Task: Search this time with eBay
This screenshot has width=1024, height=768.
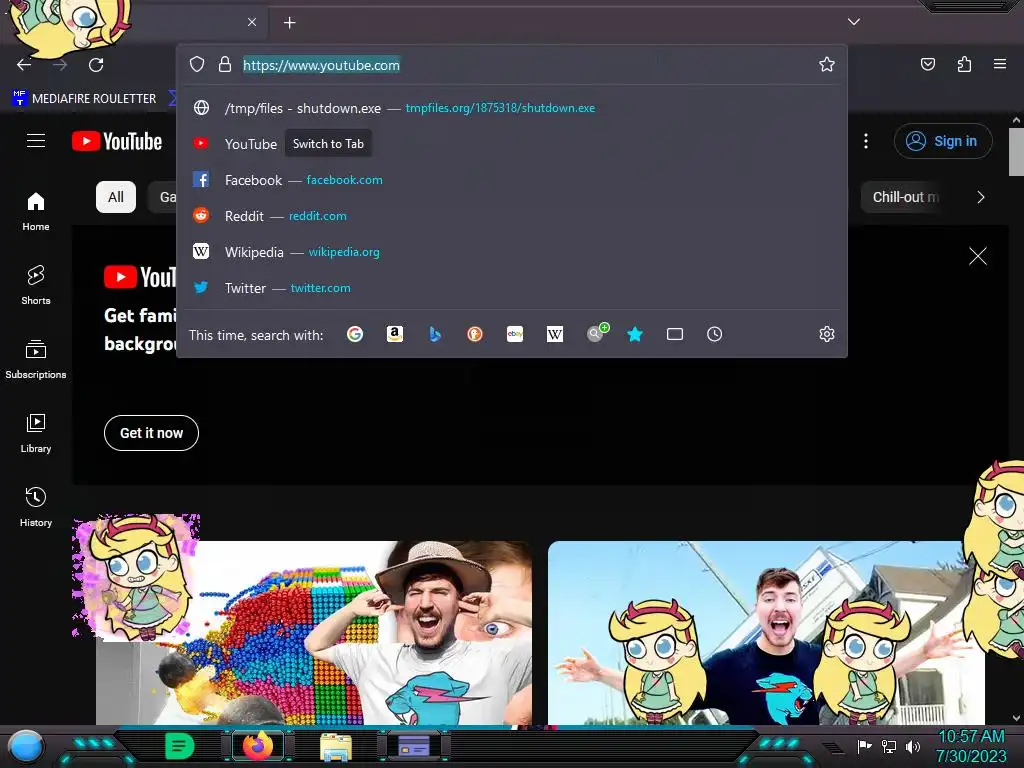Action: pyautogui.click(x=515, y=334)
